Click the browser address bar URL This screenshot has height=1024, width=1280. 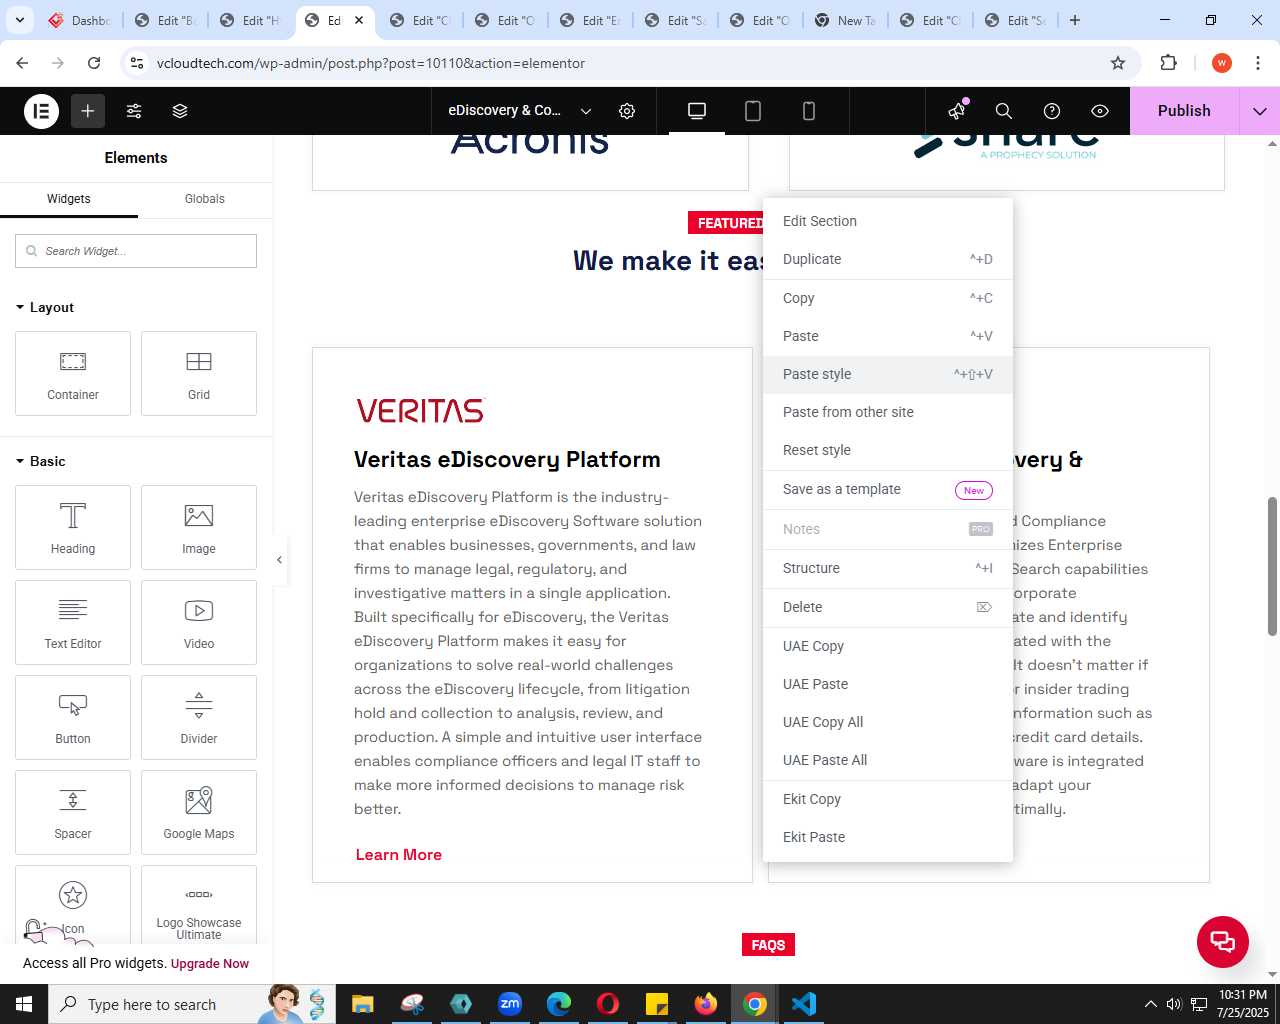pyautogui.click(x=371, y=63)
